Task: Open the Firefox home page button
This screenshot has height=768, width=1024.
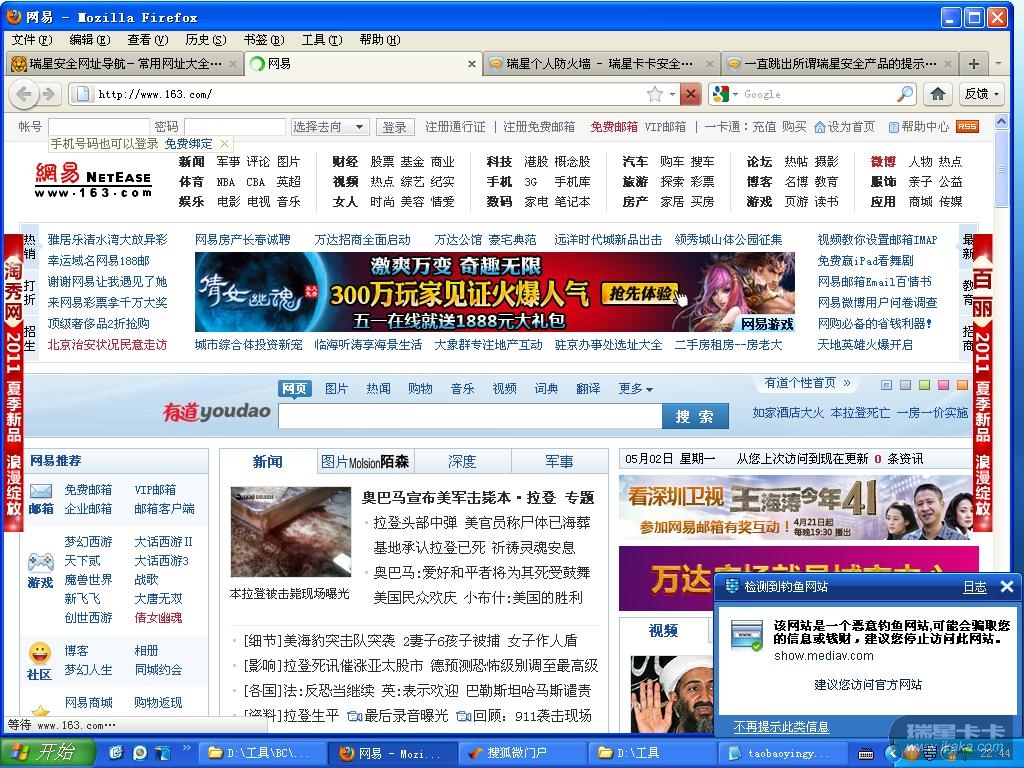Action: tap(938, 94)
